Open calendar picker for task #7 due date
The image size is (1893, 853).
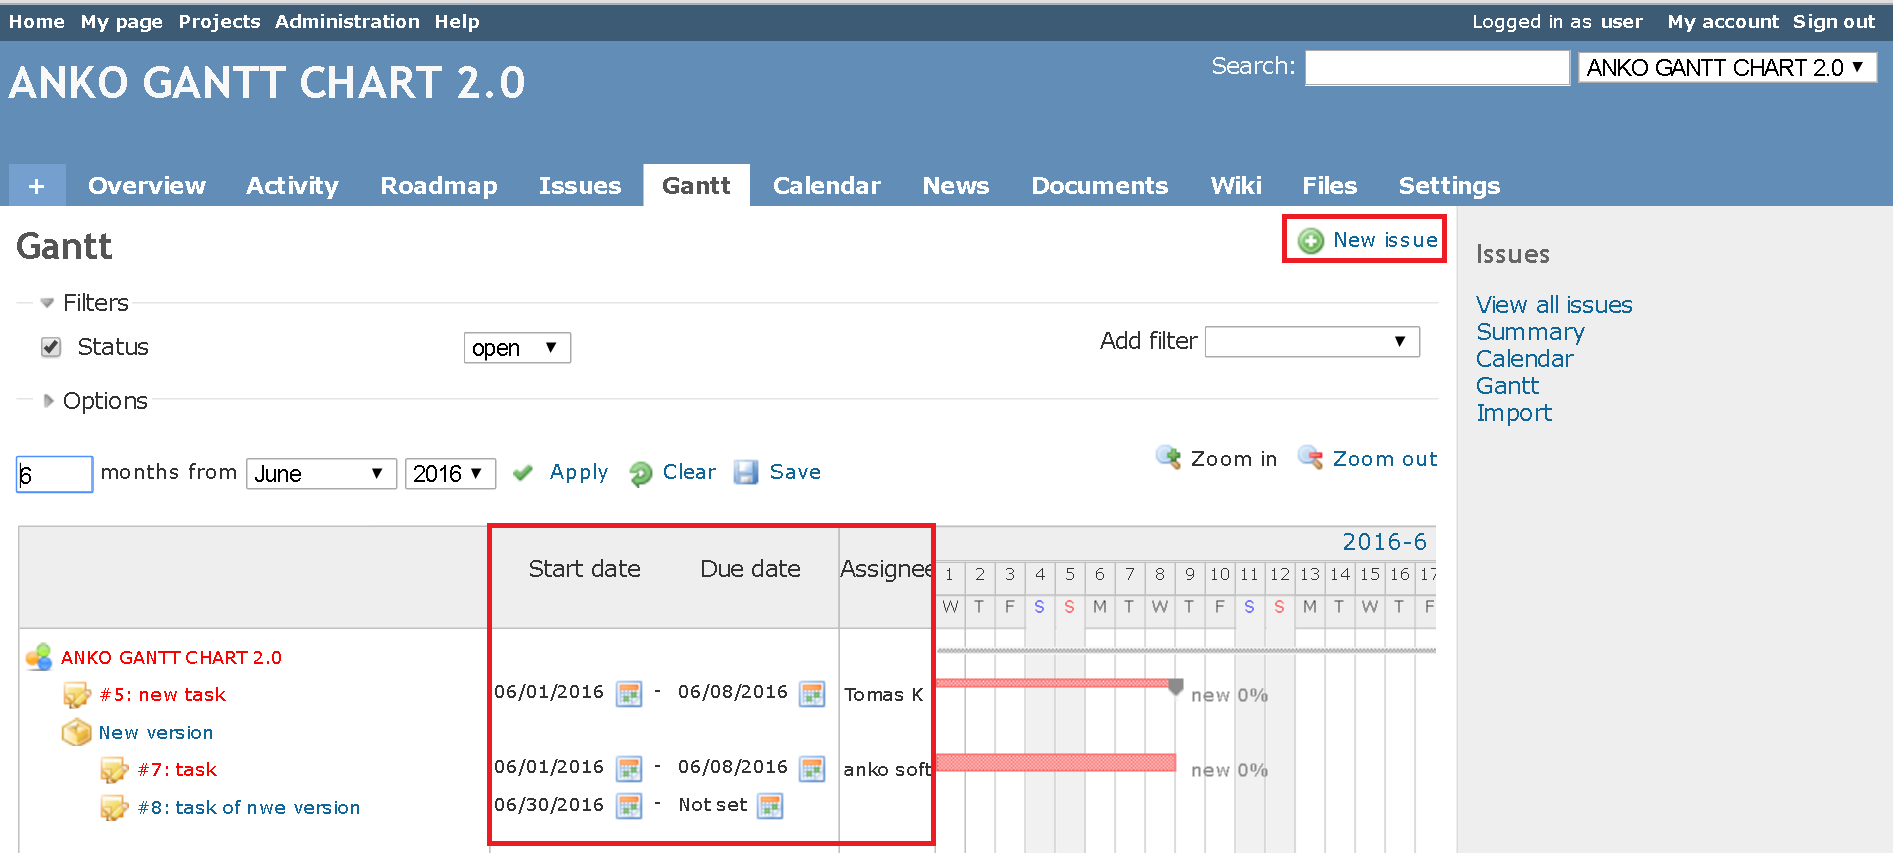click(x=812, y=768)
